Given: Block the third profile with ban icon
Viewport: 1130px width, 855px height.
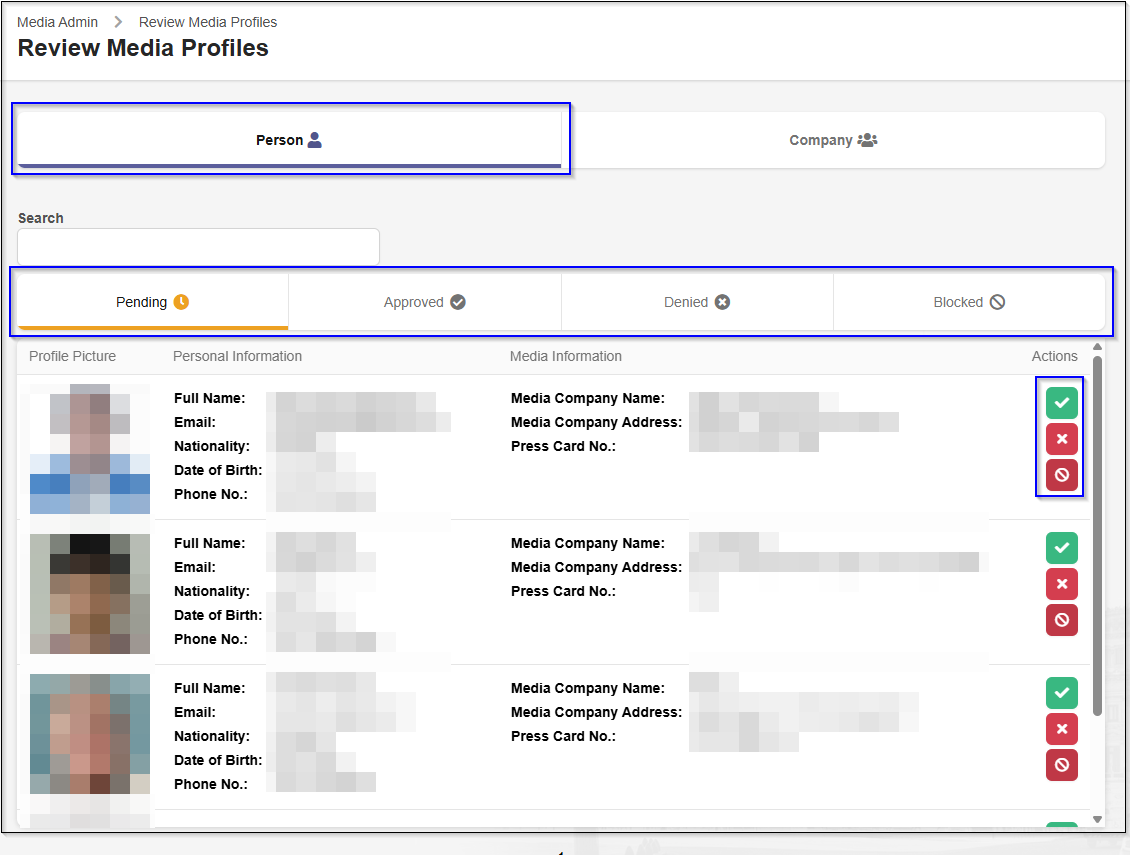Looking at the screenshot, I should coord(1061,765).
